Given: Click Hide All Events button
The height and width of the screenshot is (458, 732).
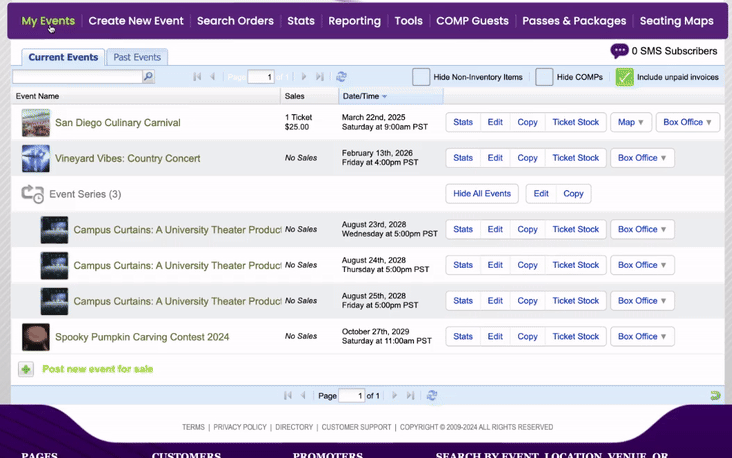Looking at the screenshot, I should click(x=482, y=194).
